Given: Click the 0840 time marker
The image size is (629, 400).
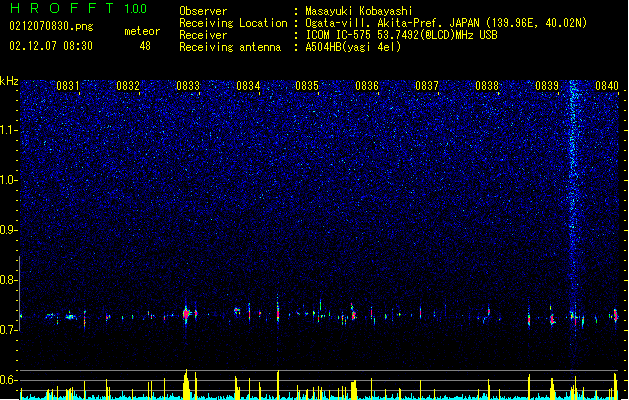Looking at the screenshot, I should pyautogui.click(x=607, y=86).
